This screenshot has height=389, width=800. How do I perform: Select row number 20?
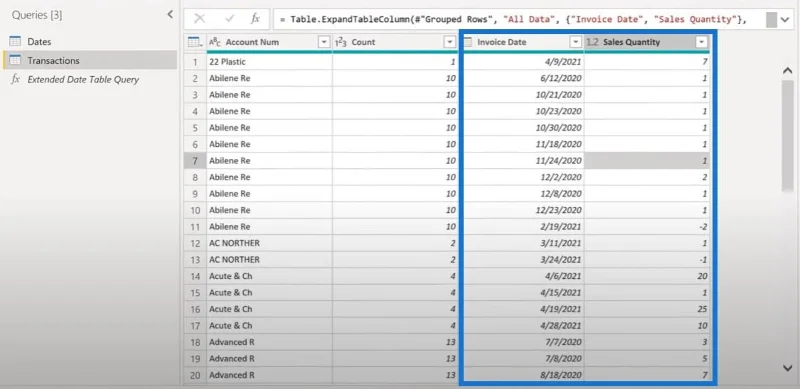pyautogui.click(x=195, y=375)
